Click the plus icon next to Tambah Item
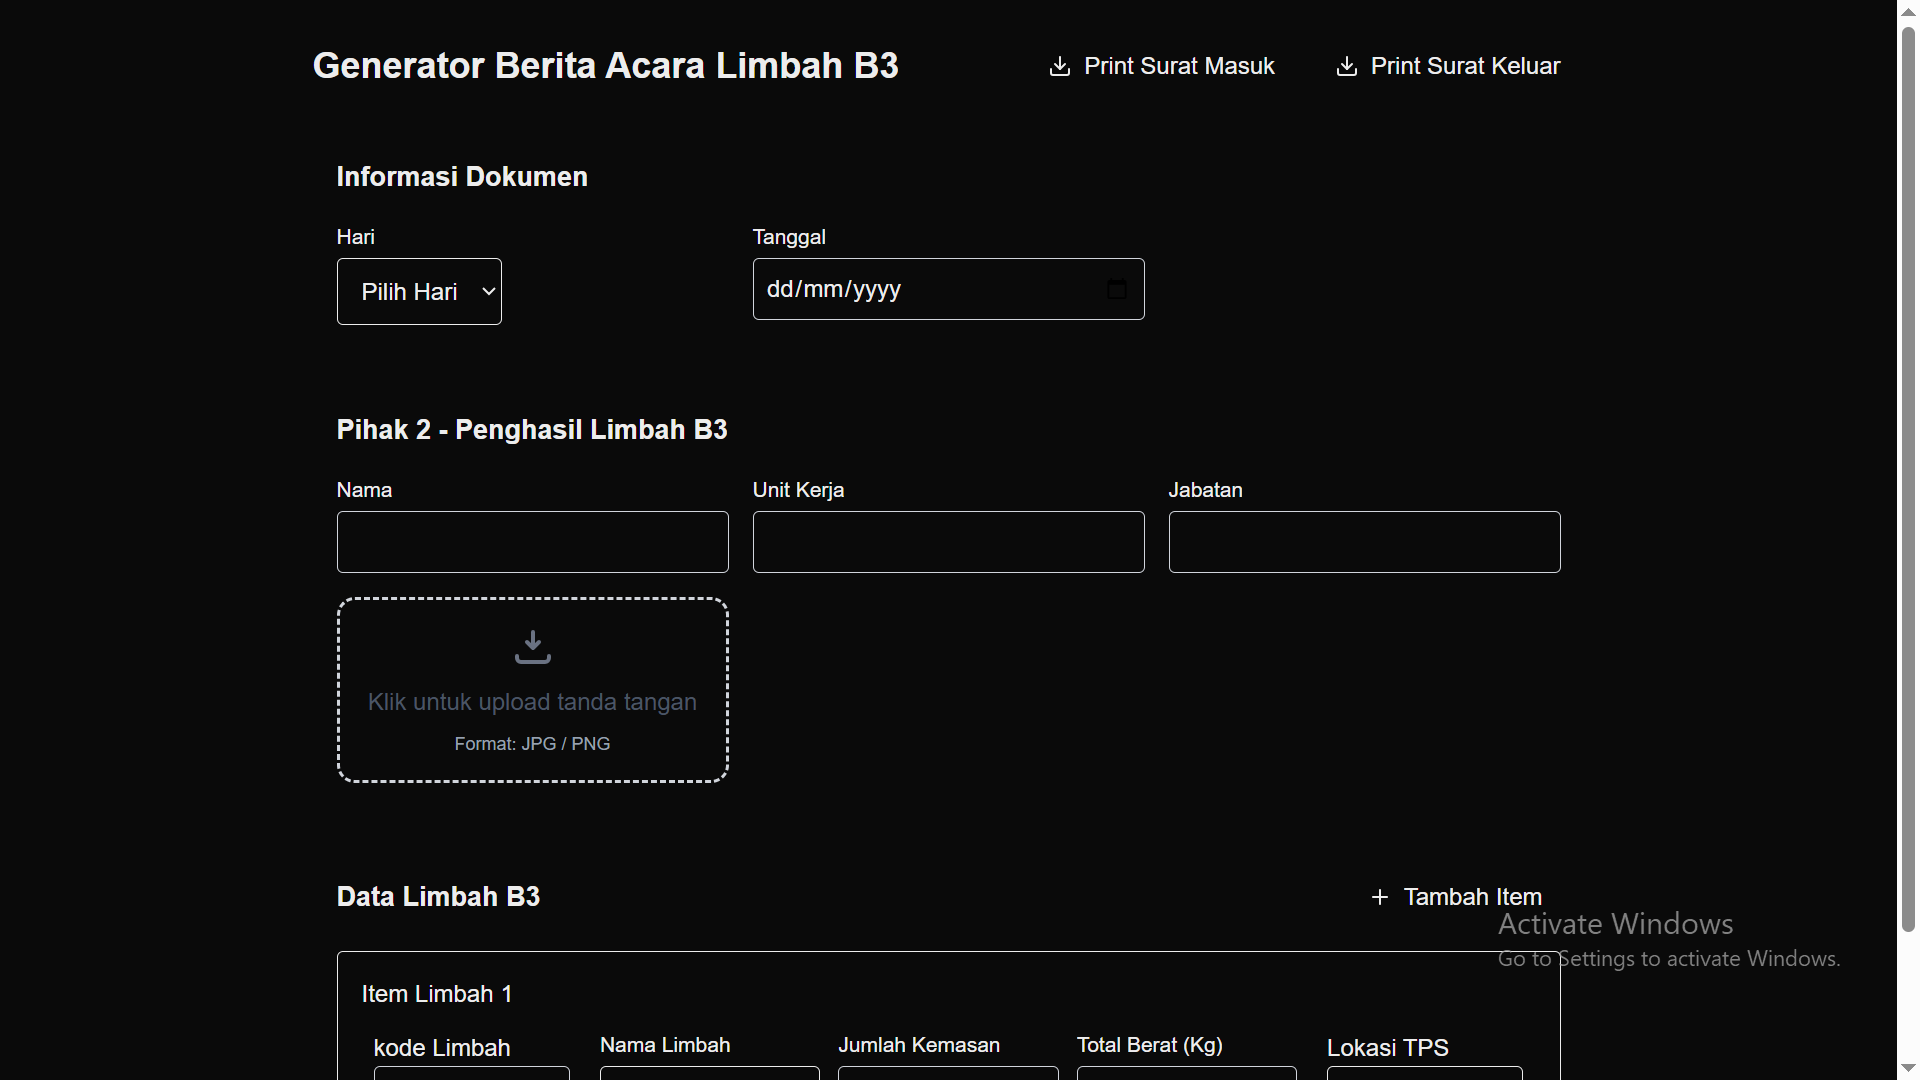 pyautogui.click(x=1379, y=897)
